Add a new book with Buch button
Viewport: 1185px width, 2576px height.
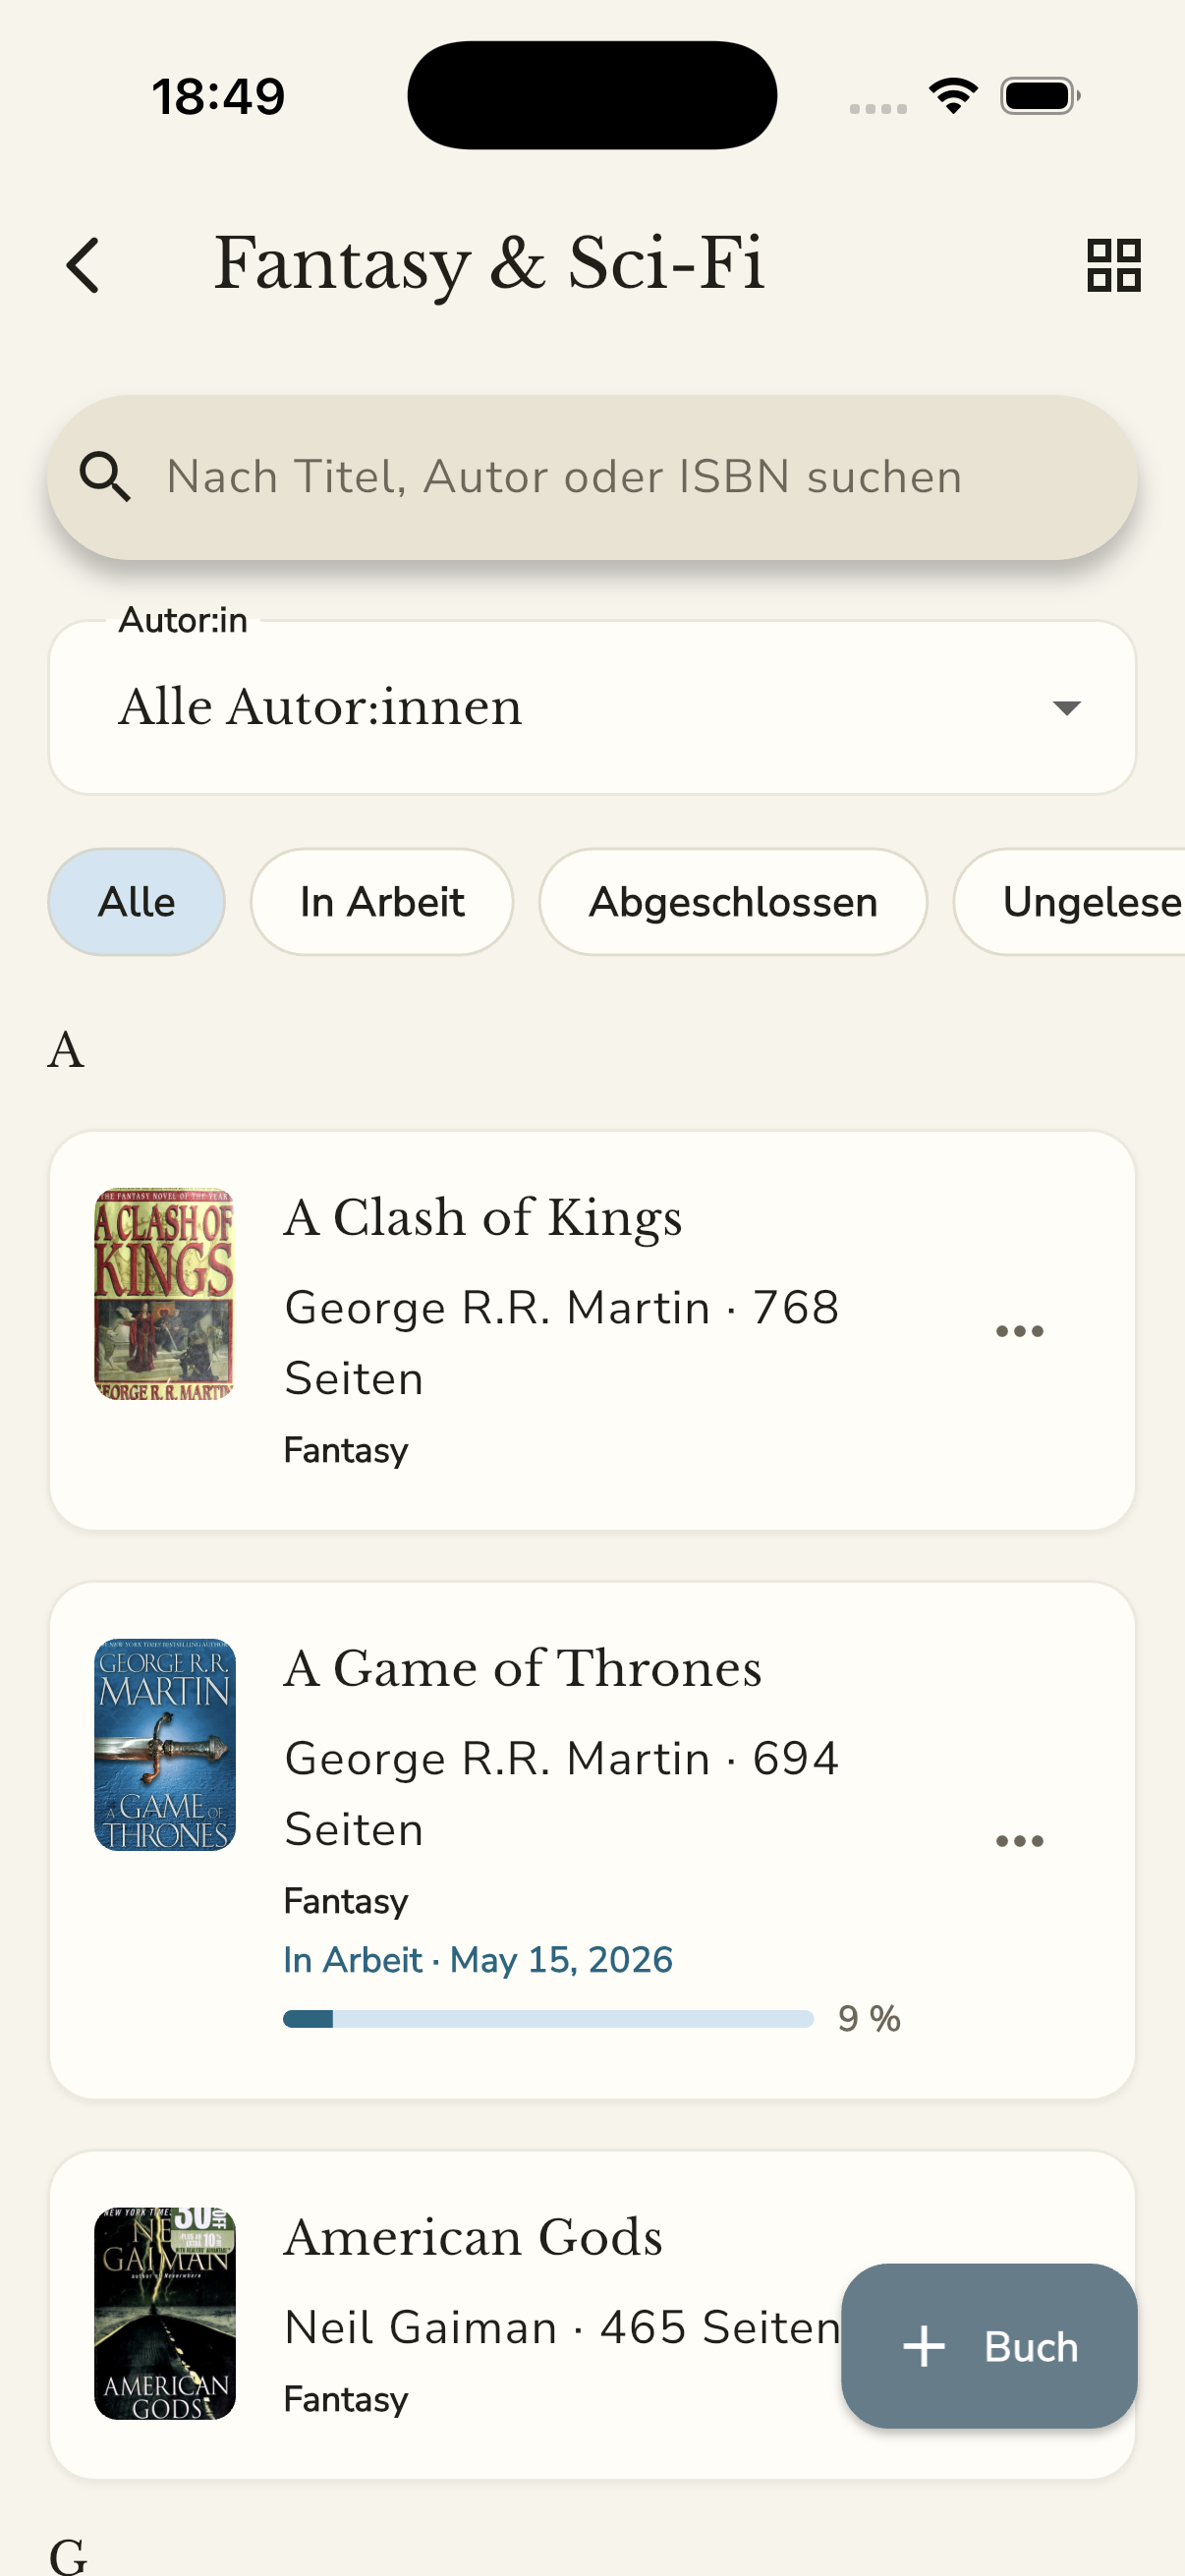point(989,2346)
